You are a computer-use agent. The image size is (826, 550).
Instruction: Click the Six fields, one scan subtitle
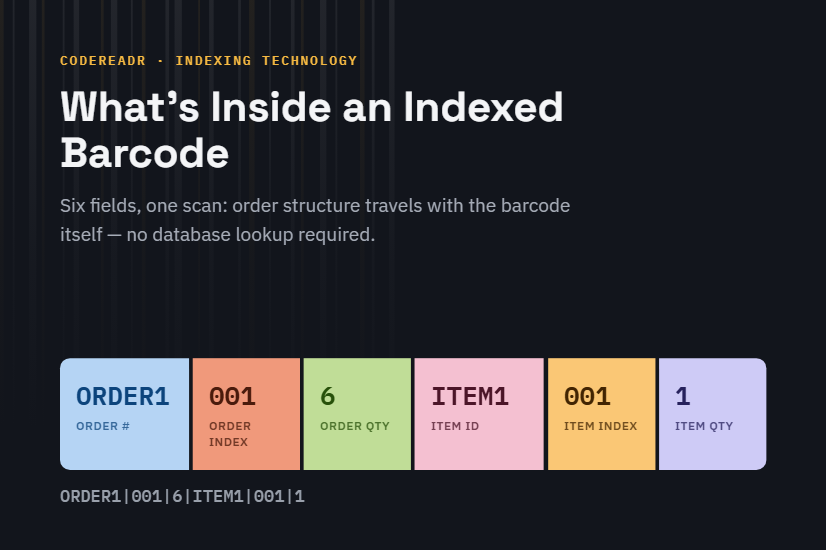point(315,220)
